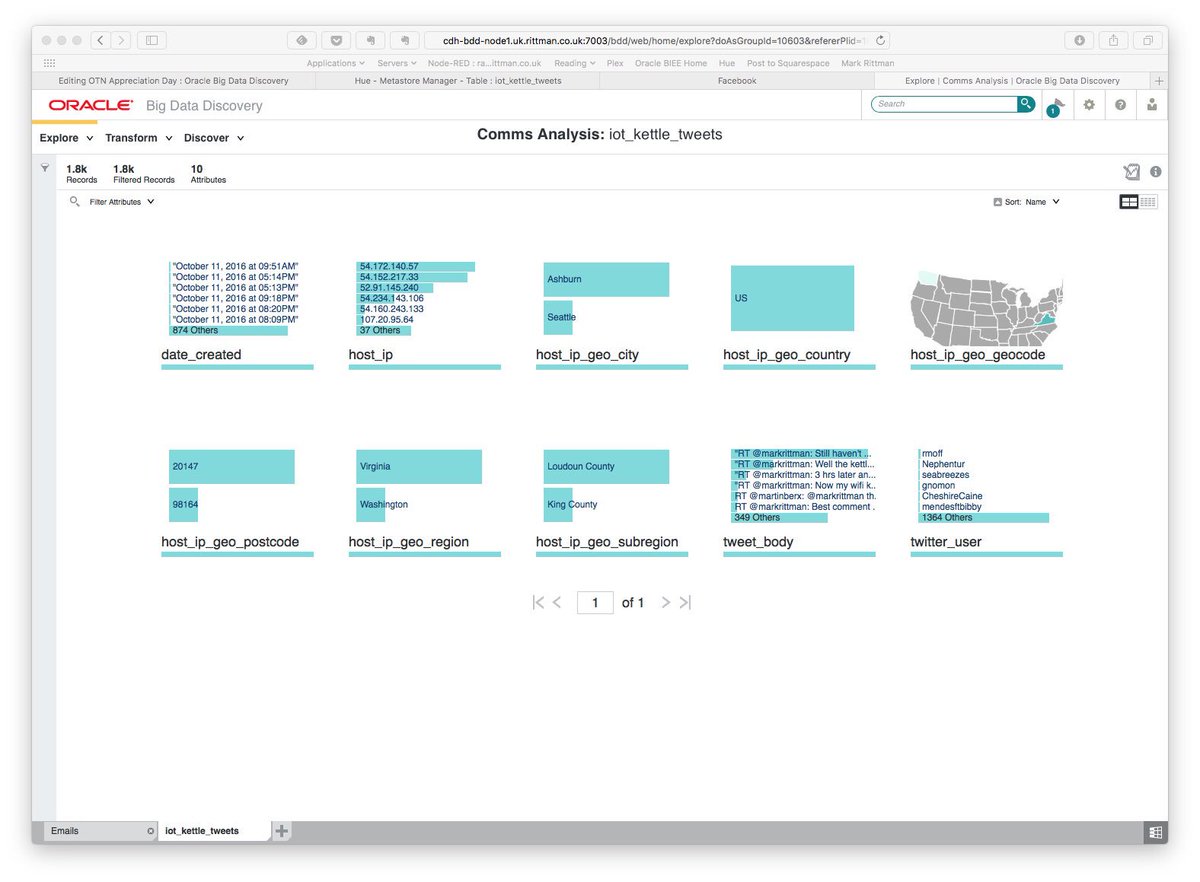Open the Discover dropdown menu
The height and width of the screenshot is (882, 1200).
click(x=214, y=138)
